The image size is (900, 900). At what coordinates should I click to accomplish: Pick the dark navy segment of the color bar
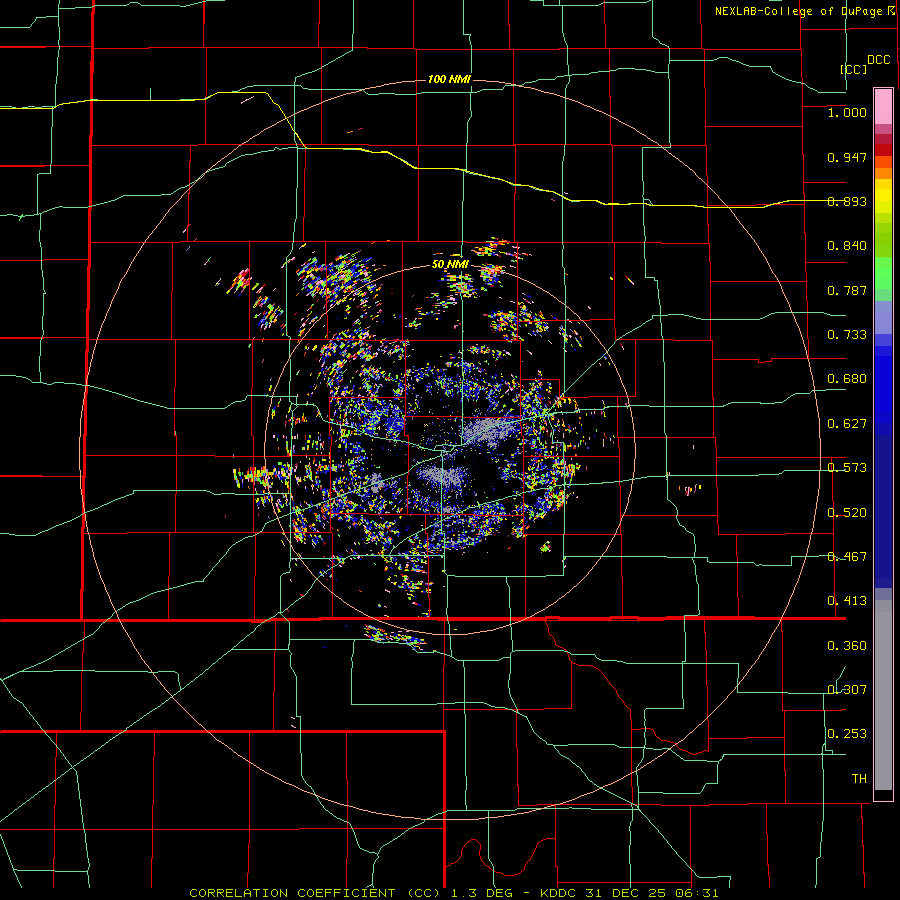[883, 511]
